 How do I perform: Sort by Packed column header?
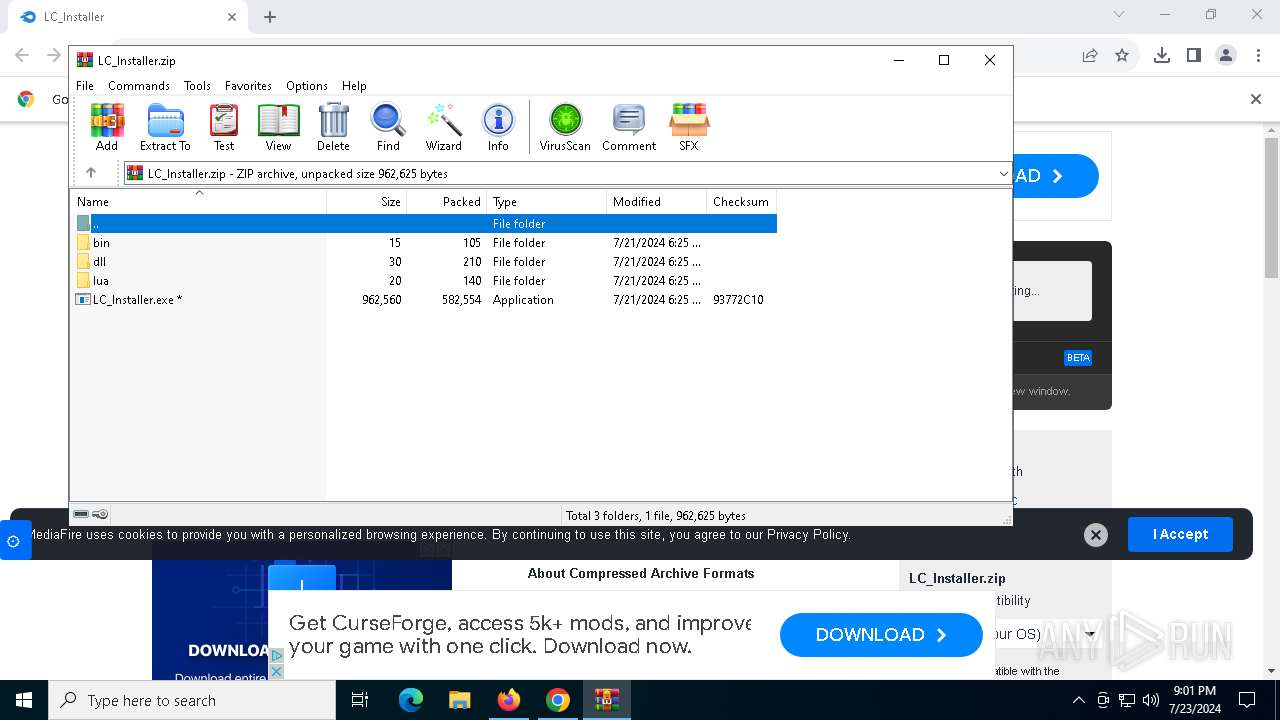[x=447, y=201]
